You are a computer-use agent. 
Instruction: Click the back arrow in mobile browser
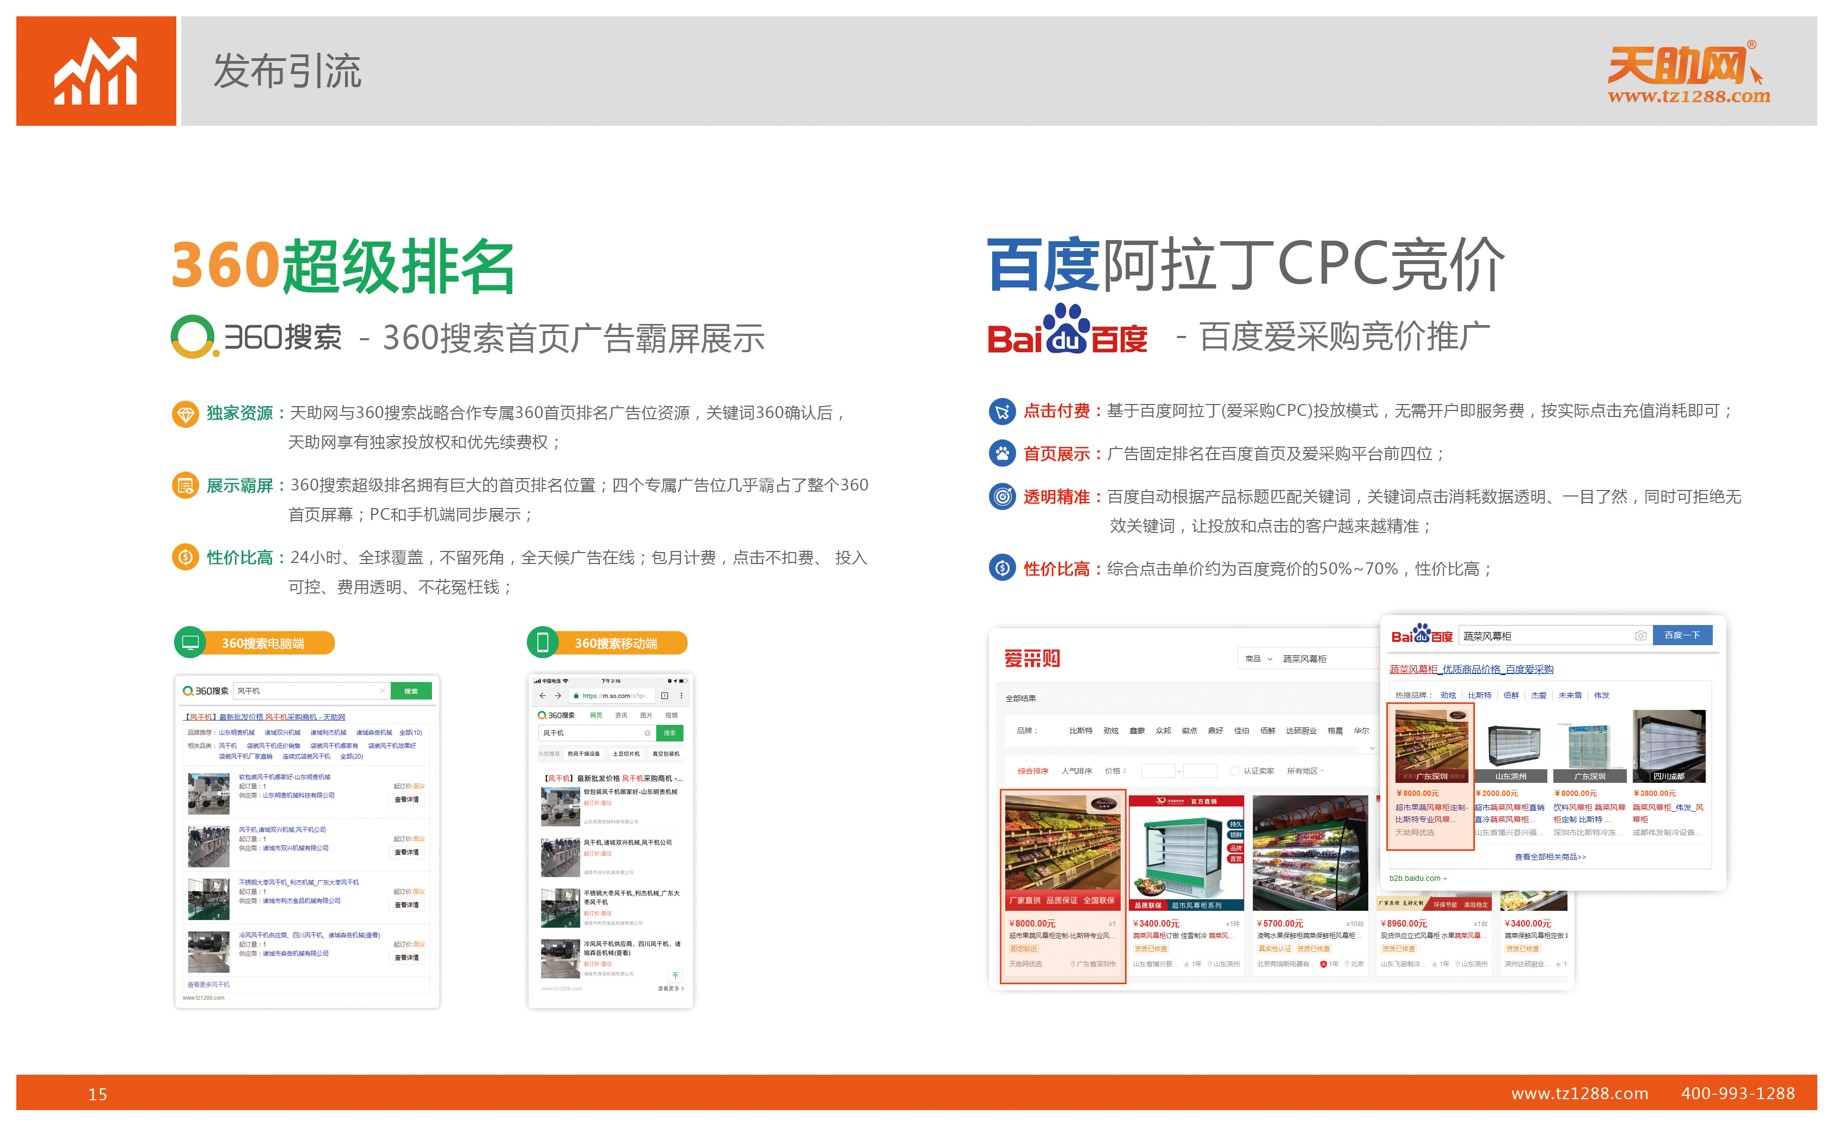[543, 696]
